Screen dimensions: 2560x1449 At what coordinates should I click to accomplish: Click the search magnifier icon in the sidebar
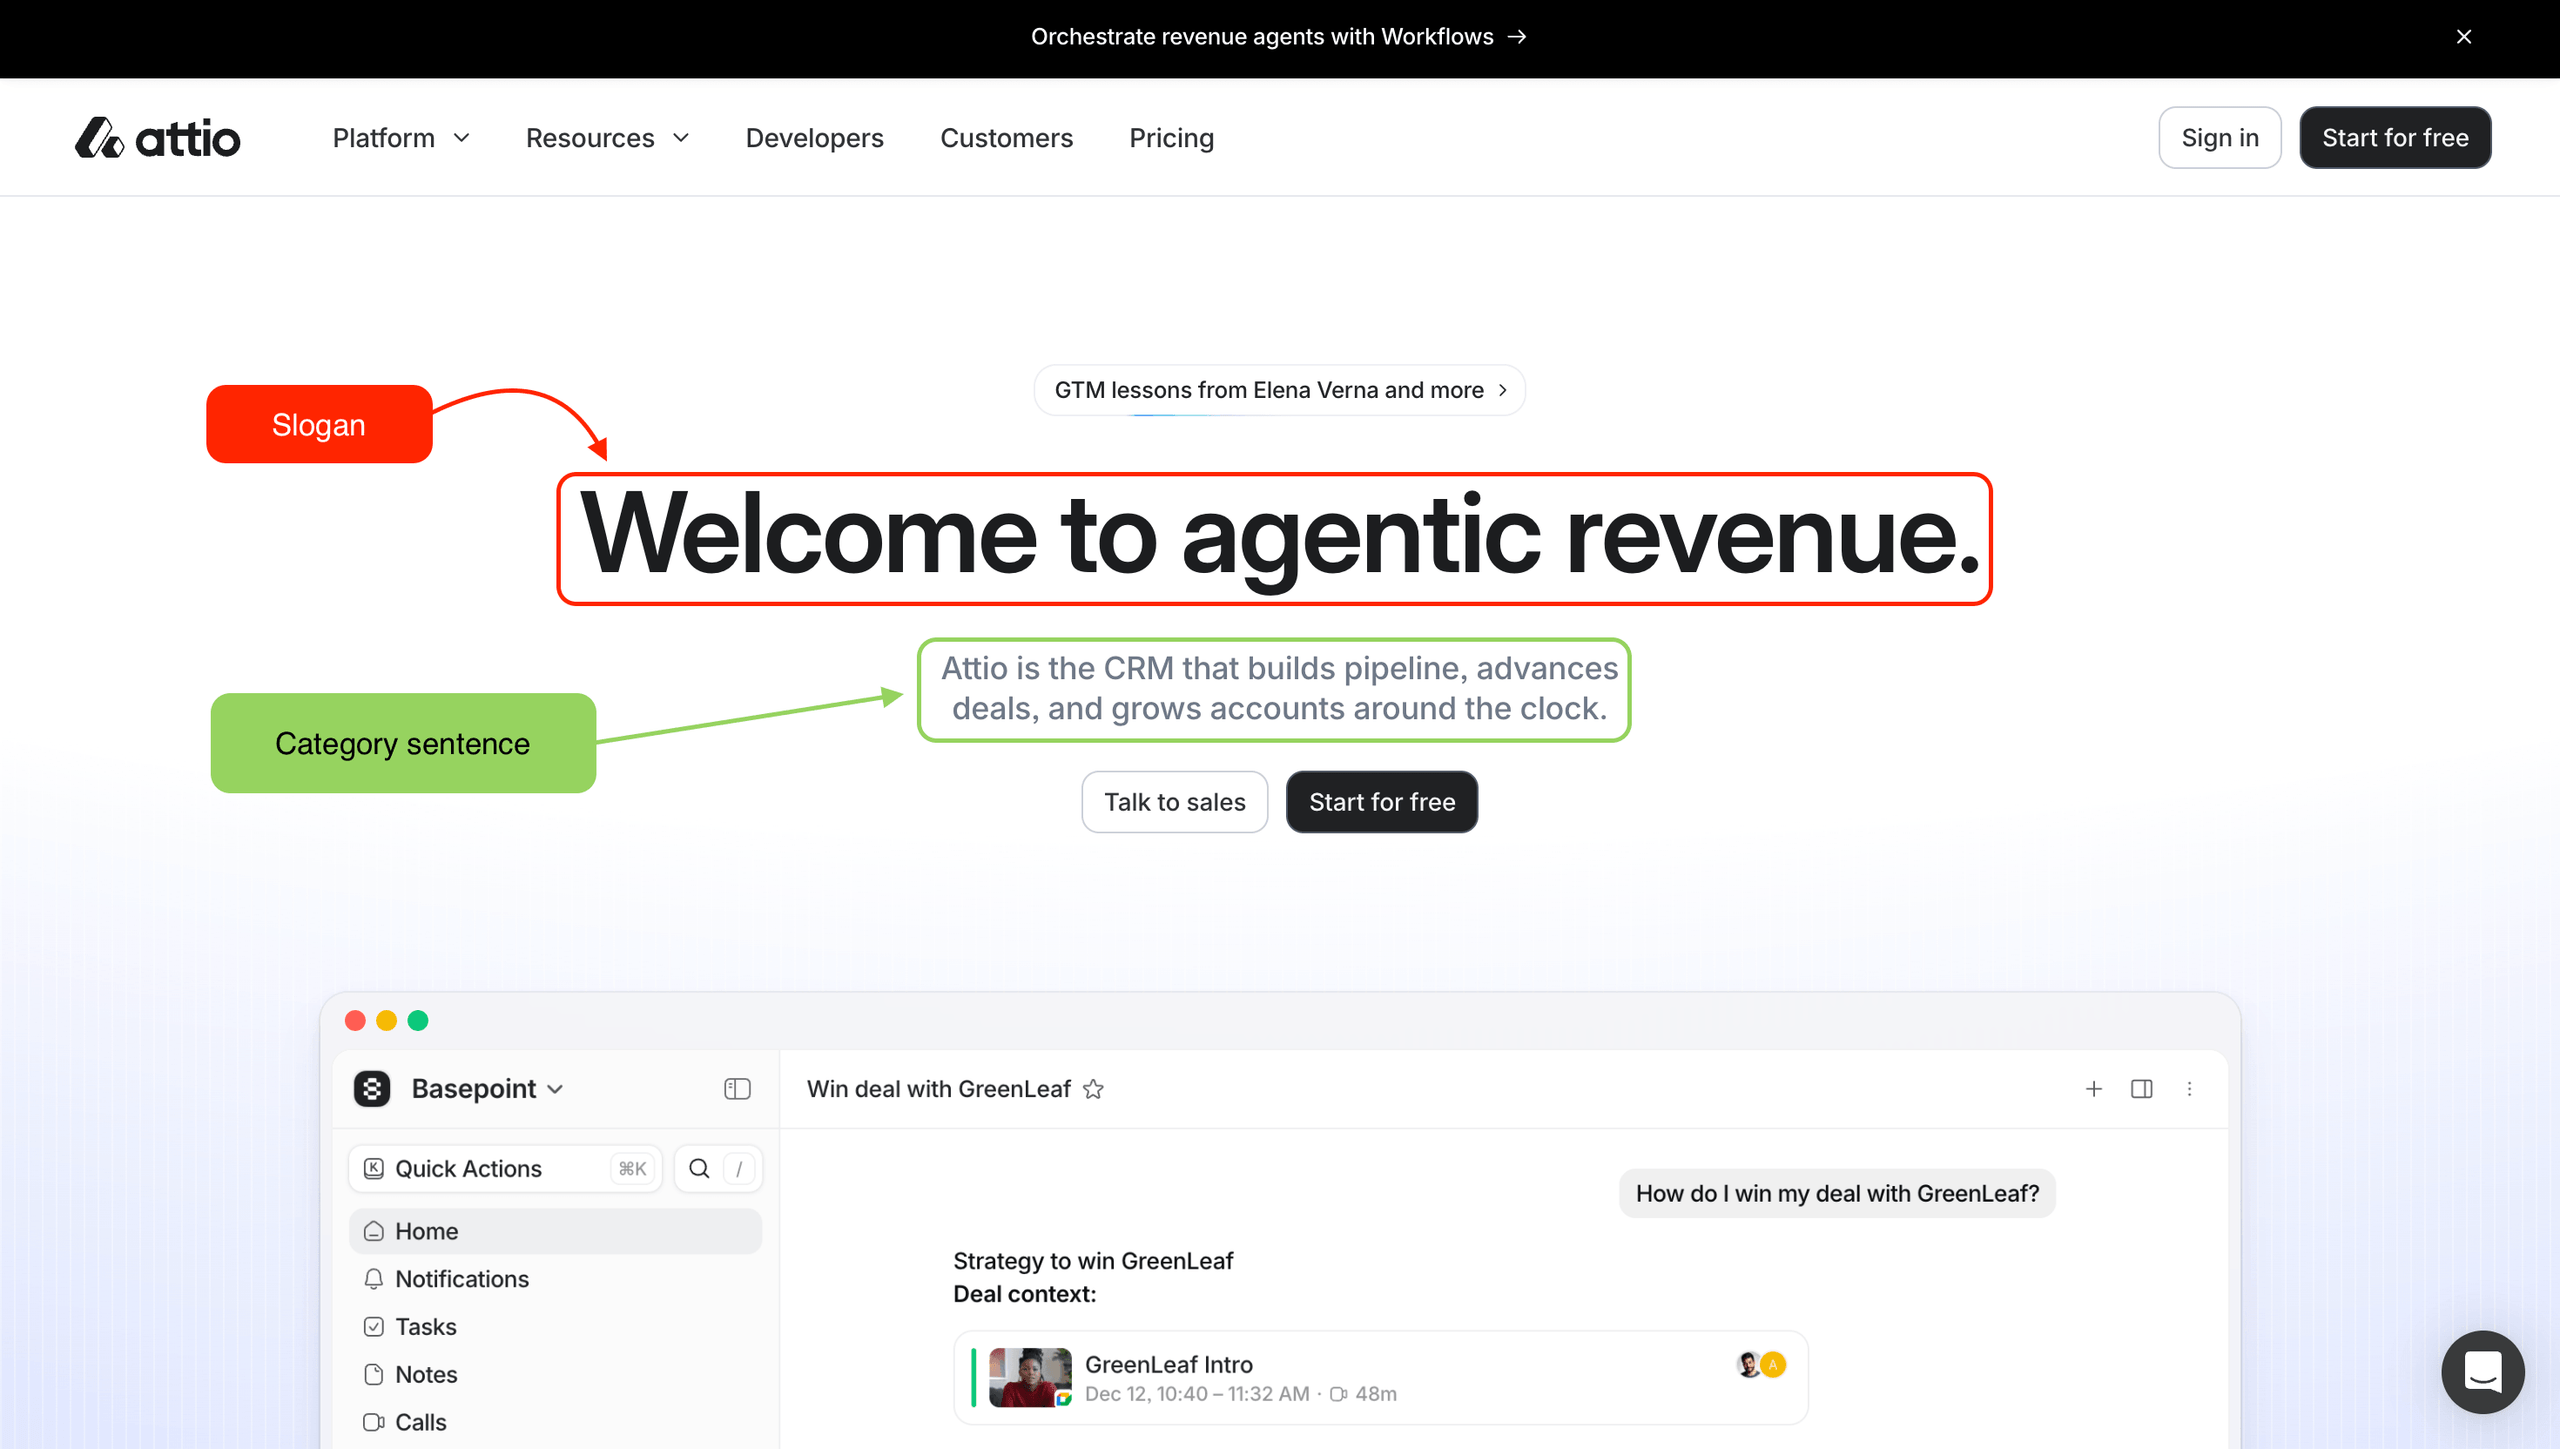point(700,1168)
